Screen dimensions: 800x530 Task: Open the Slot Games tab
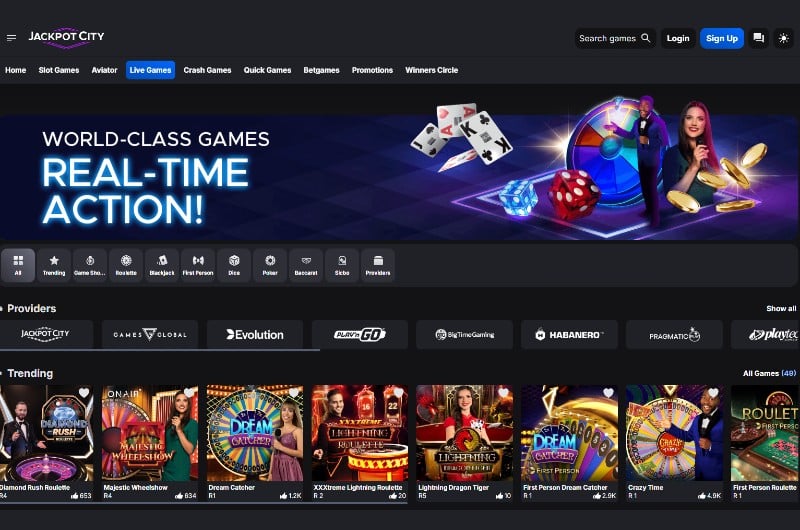pos(59,70)
